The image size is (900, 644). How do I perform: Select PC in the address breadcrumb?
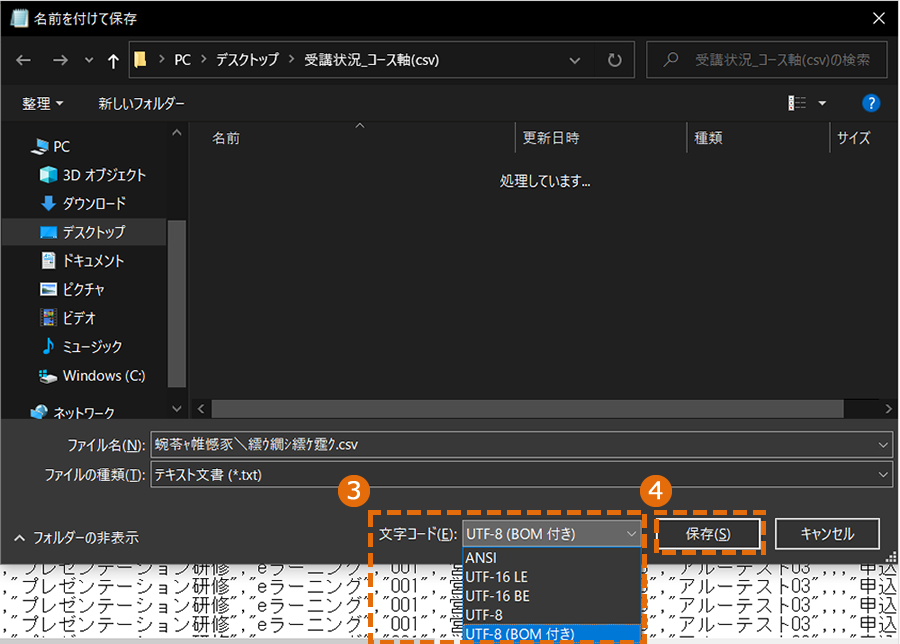tap(183, 60)
